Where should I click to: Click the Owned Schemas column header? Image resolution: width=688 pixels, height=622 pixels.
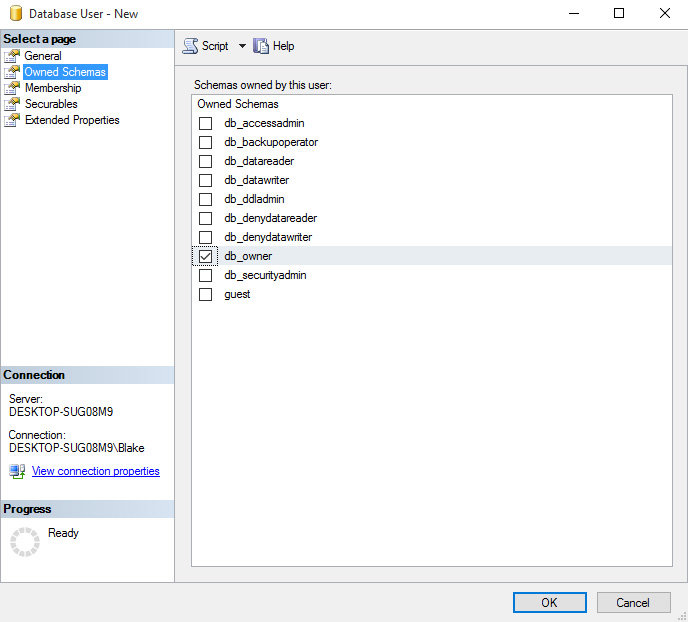238,104
